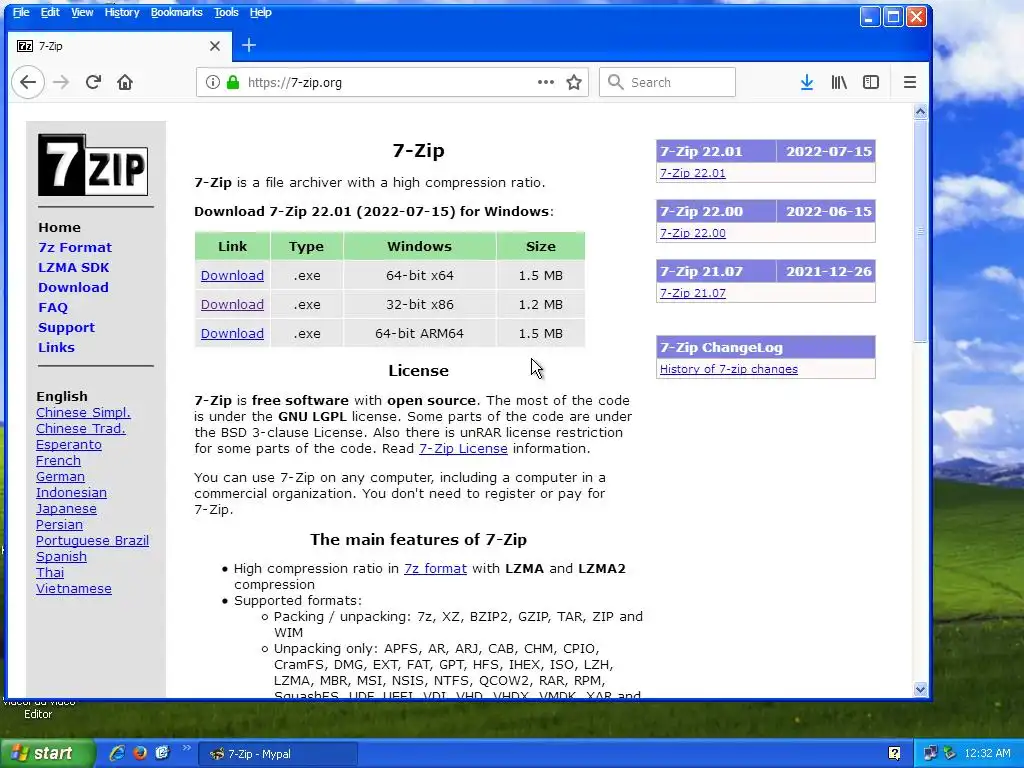Screen dimensions: 1024x768
Task: Open the hamburger application menu
Action: click(910, 82)
